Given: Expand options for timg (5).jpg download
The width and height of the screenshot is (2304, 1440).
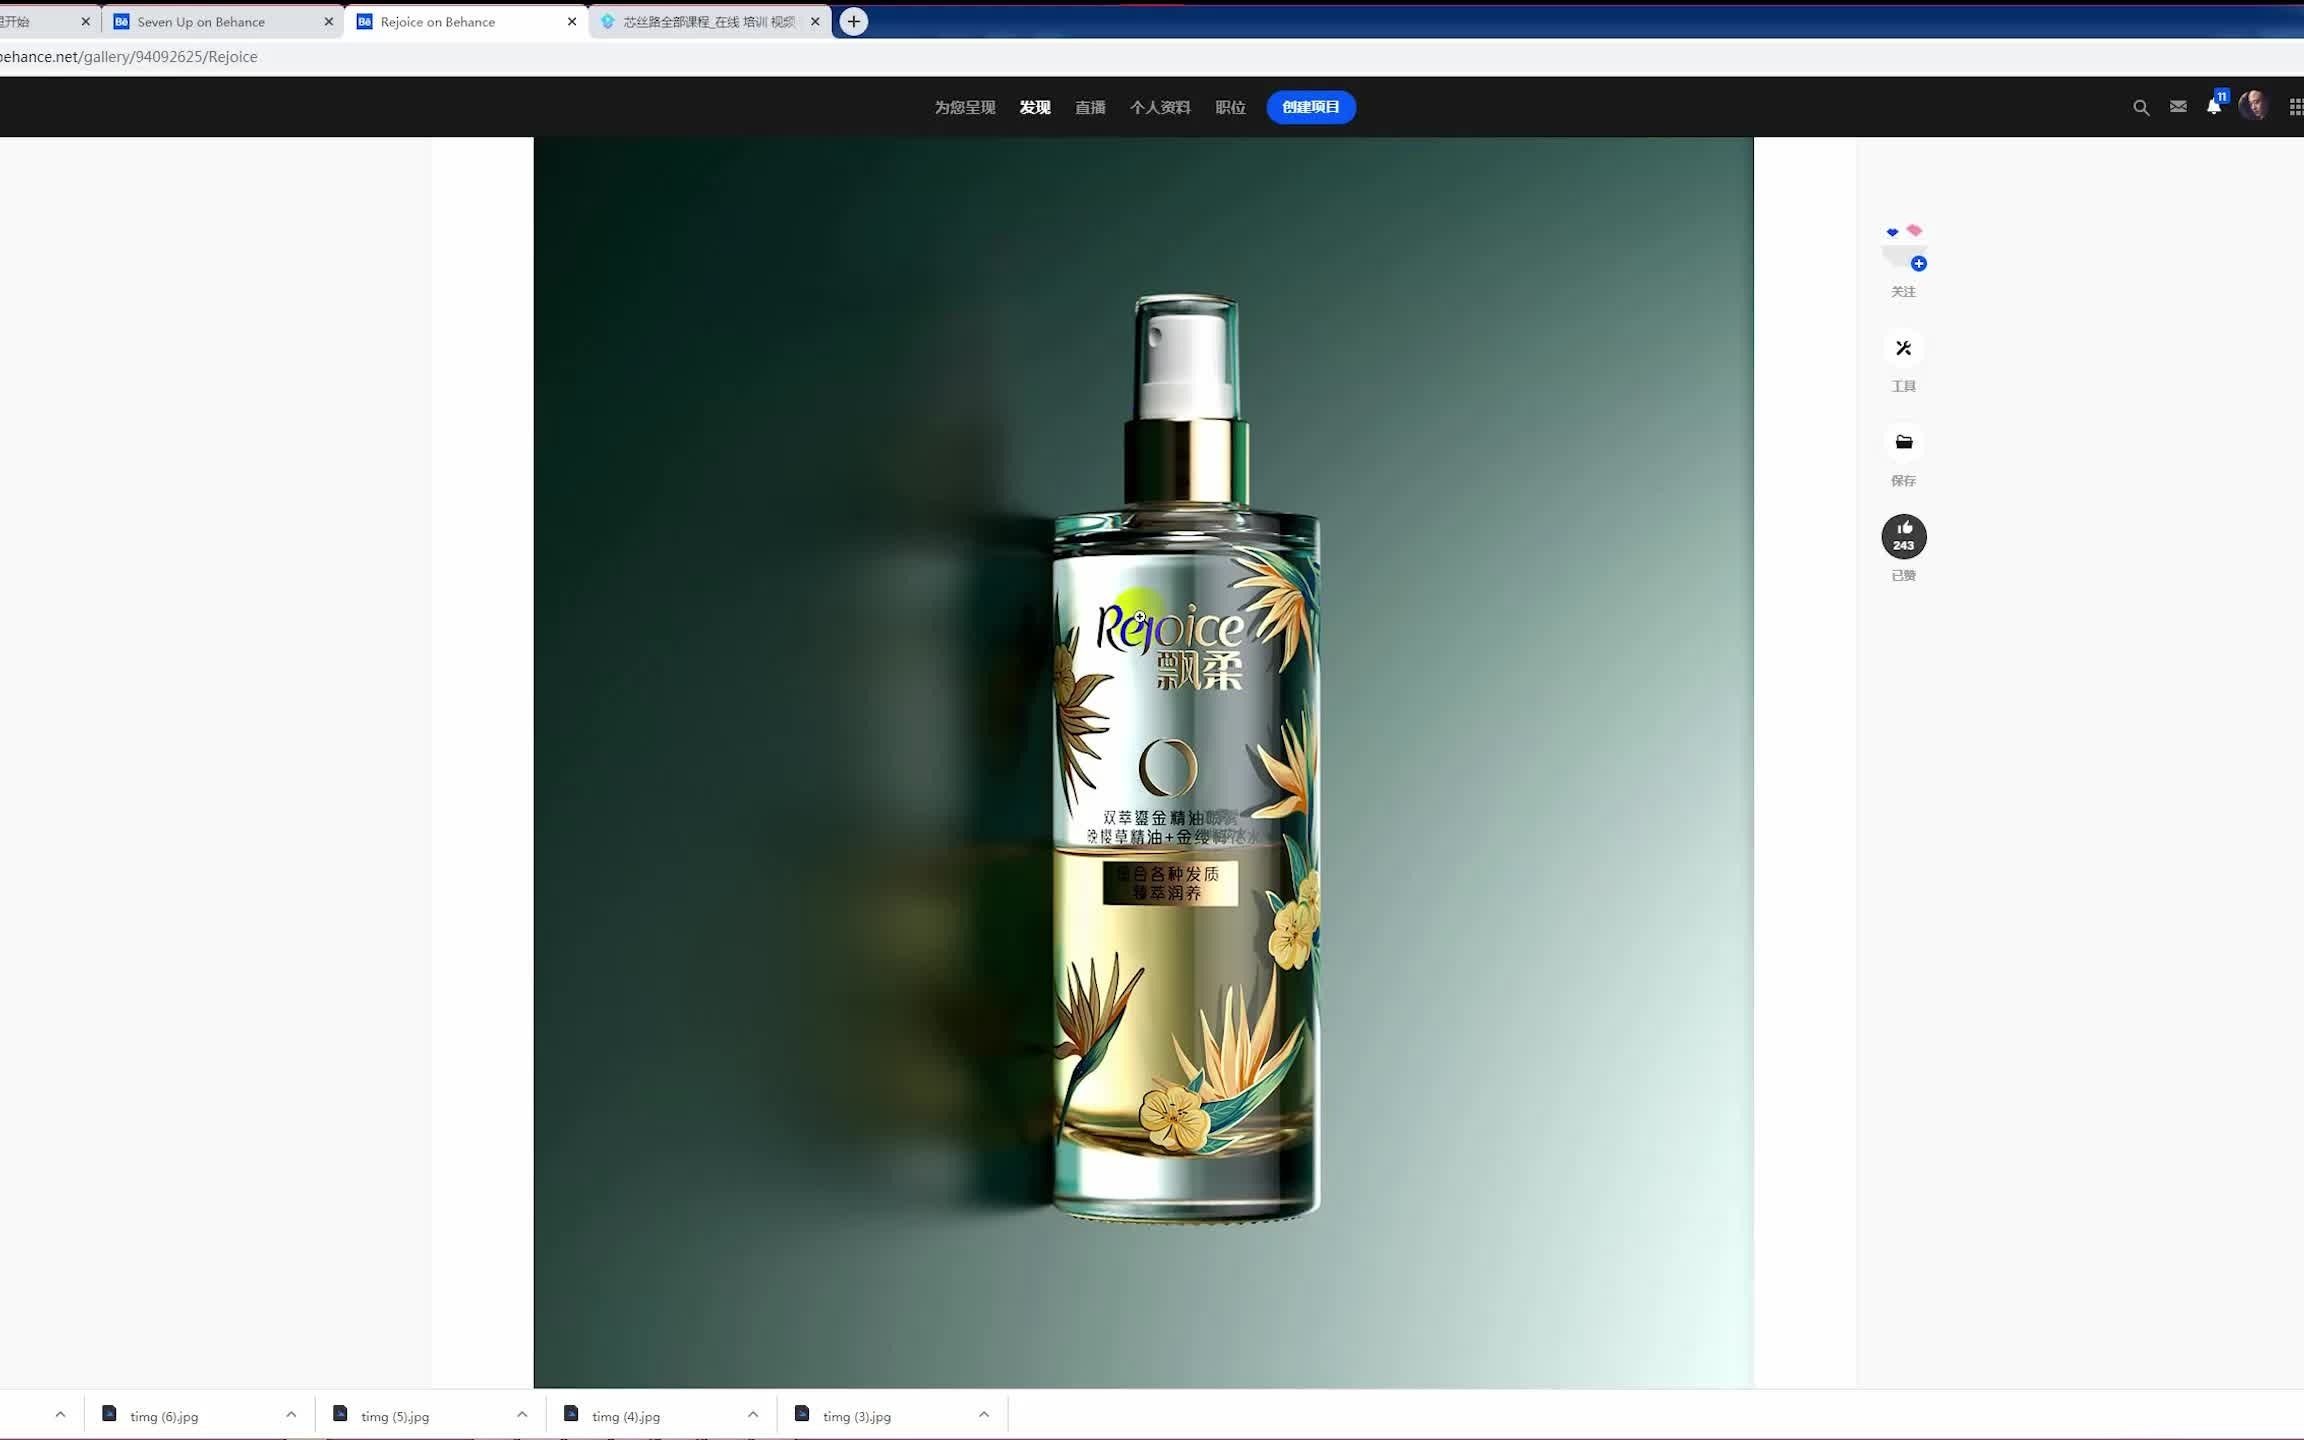Looking at the screenshot, I should (522, 1415).
